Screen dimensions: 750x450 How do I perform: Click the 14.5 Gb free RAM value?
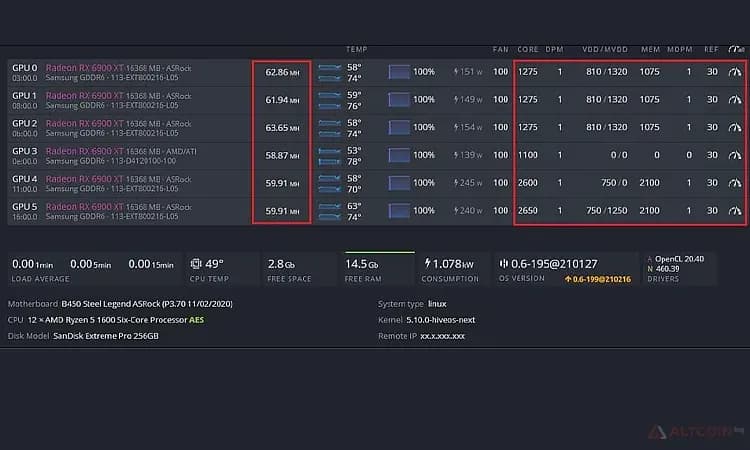362,264
